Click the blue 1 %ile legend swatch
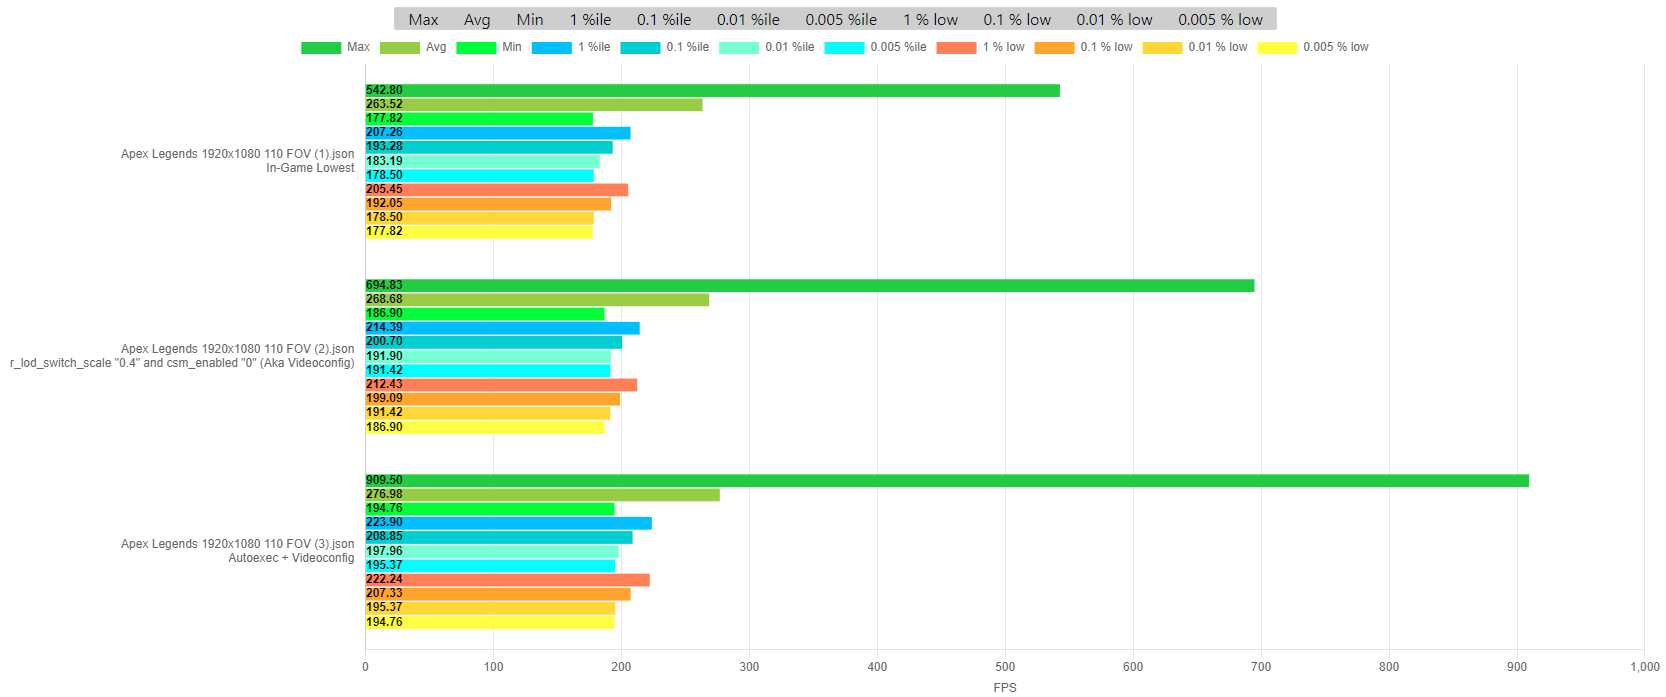This screenshot has width=1666, height=697. tap(552, 48)
